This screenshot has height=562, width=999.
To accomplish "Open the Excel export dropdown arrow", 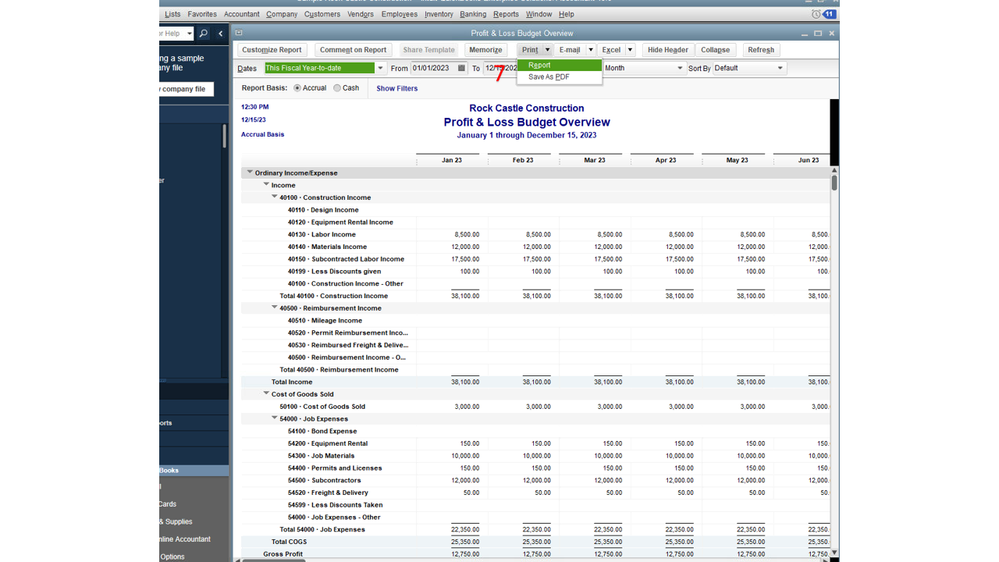I will pos(630,50).
